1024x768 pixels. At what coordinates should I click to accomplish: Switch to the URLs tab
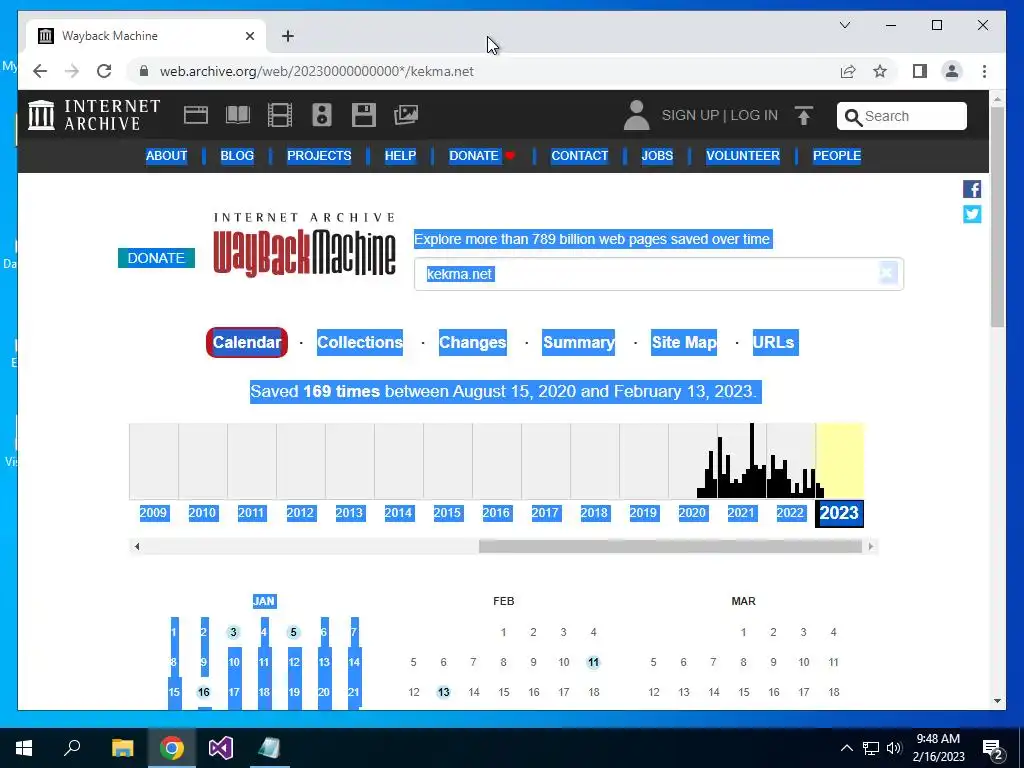point(775,342)
